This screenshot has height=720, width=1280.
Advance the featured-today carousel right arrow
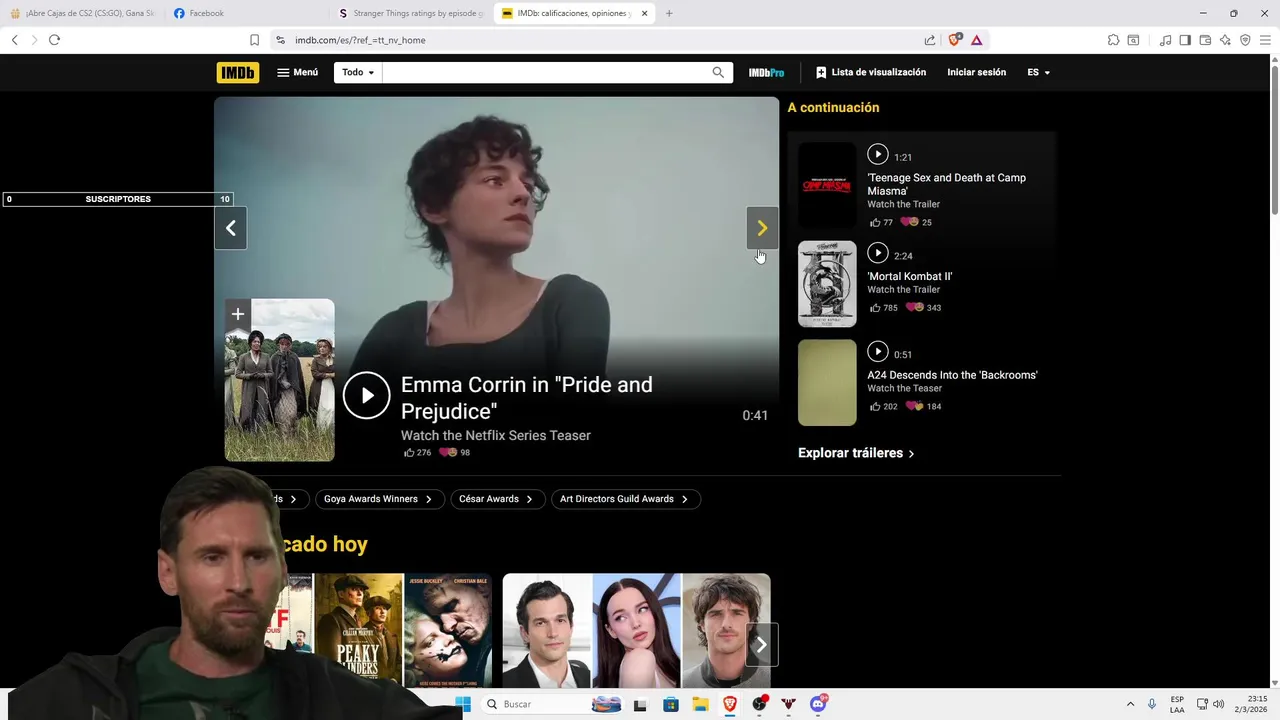[x=761, y=645]
